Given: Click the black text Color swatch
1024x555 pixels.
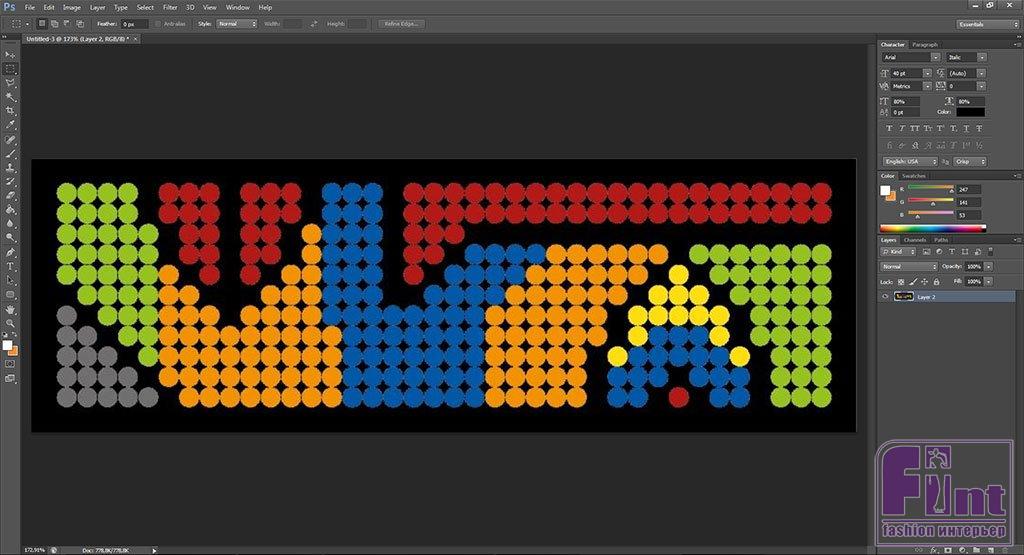Looking at the screenshot, I should point(970,112).
